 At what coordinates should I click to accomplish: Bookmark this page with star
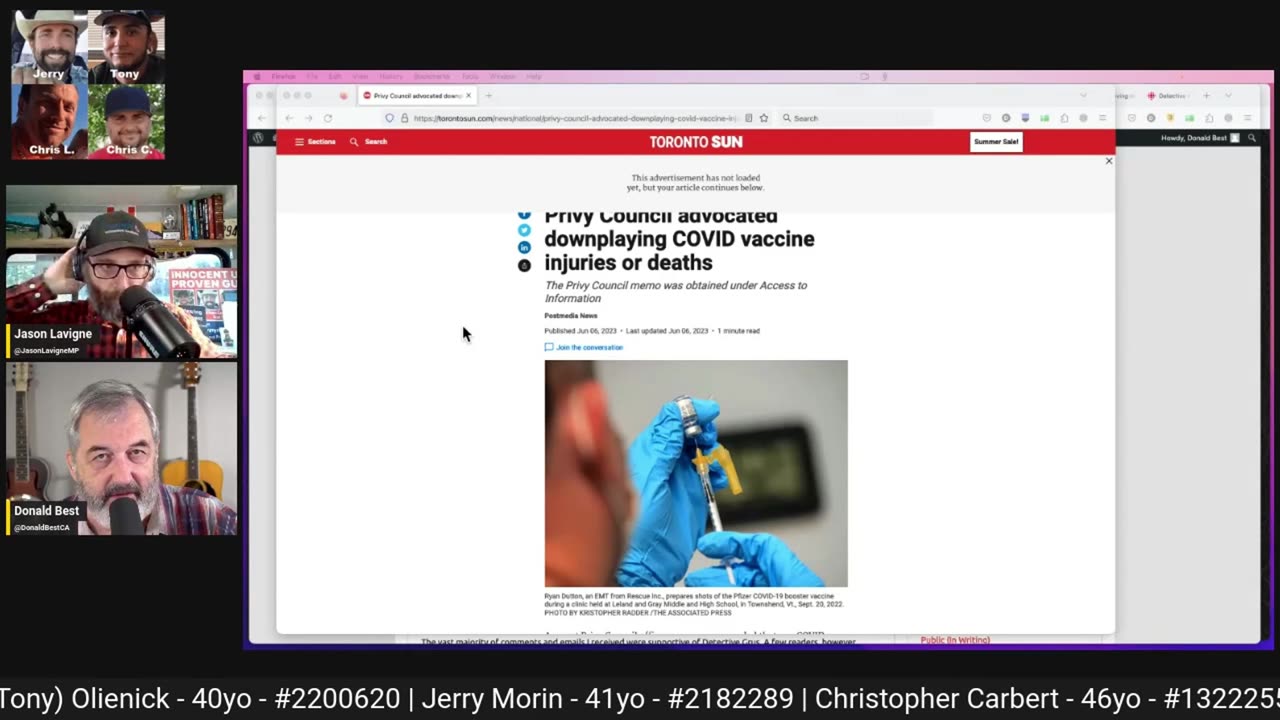[x=764, y=118]
